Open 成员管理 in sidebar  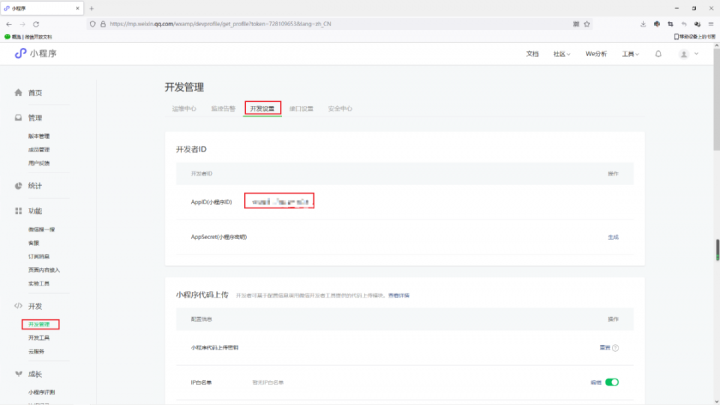point(39,150)
